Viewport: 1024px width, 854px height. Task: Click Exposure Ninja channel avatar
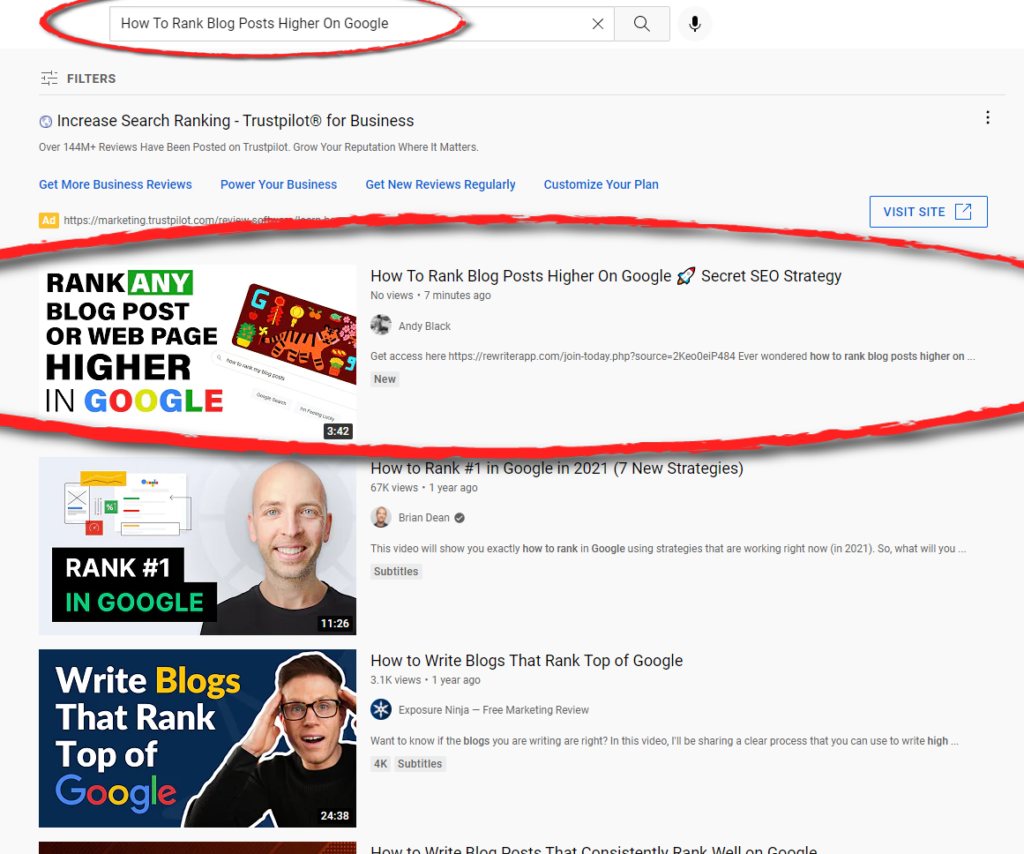pyautogui.click(x=381, y=710)
